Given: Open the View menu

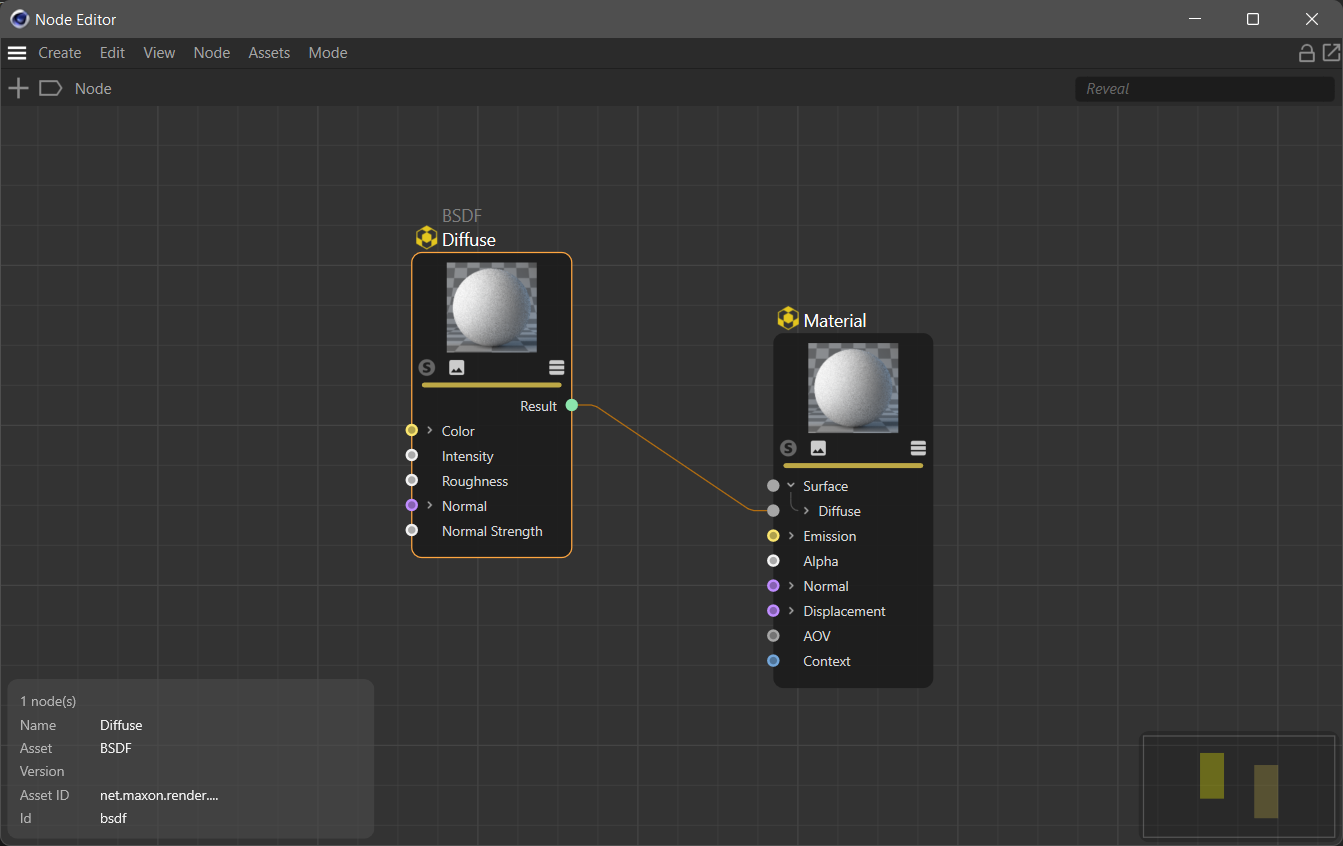Looking at the screenshot, I should pos(159,53).
